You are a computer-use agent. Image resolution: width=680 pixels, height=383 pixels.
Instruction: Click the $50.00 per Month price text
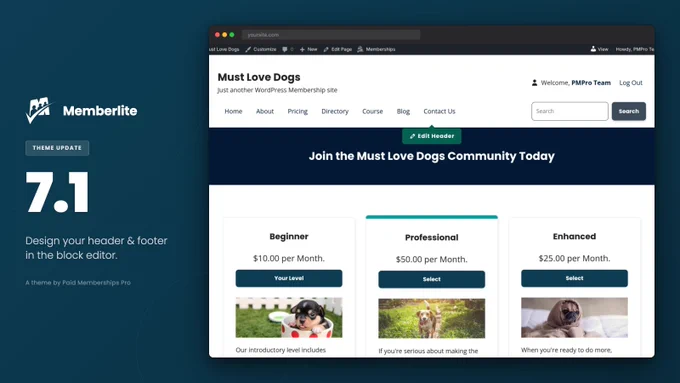pyautogui.click(x=432, y=259)
